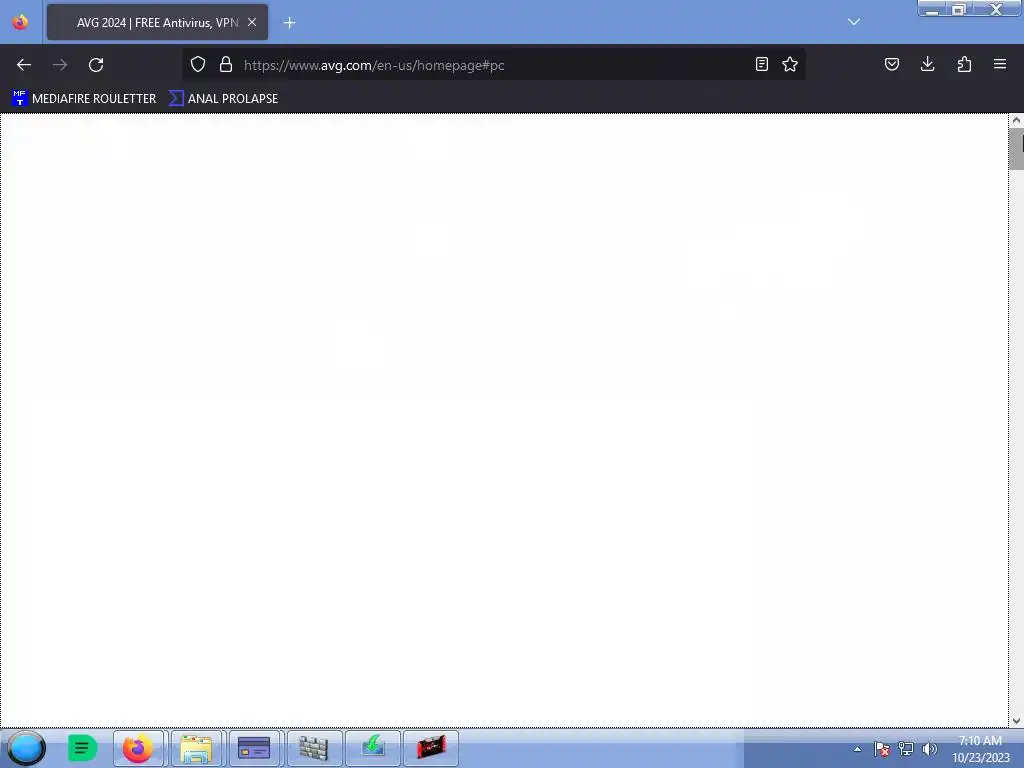The image size is (1024, 768).
Task: Open the Start menu orb
Action: (26, 748)
